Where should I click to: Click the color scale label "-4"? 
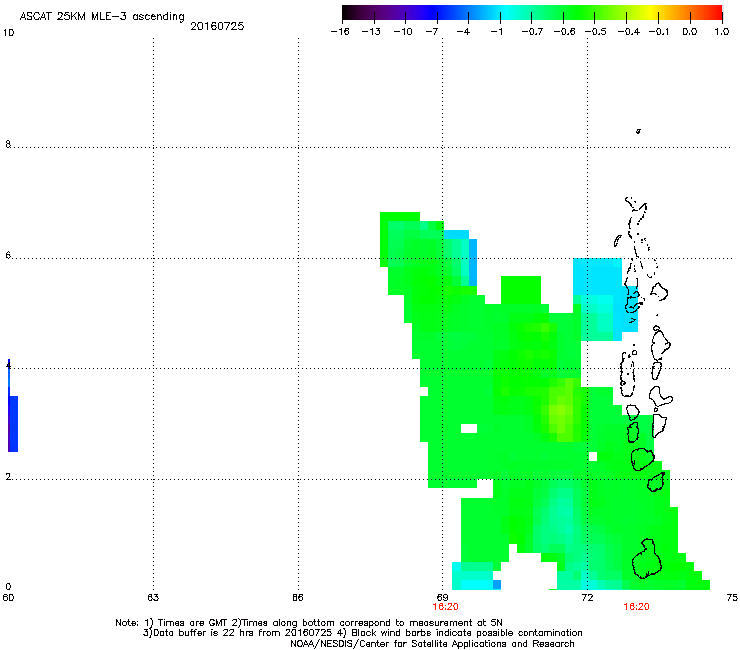[463, 32]
